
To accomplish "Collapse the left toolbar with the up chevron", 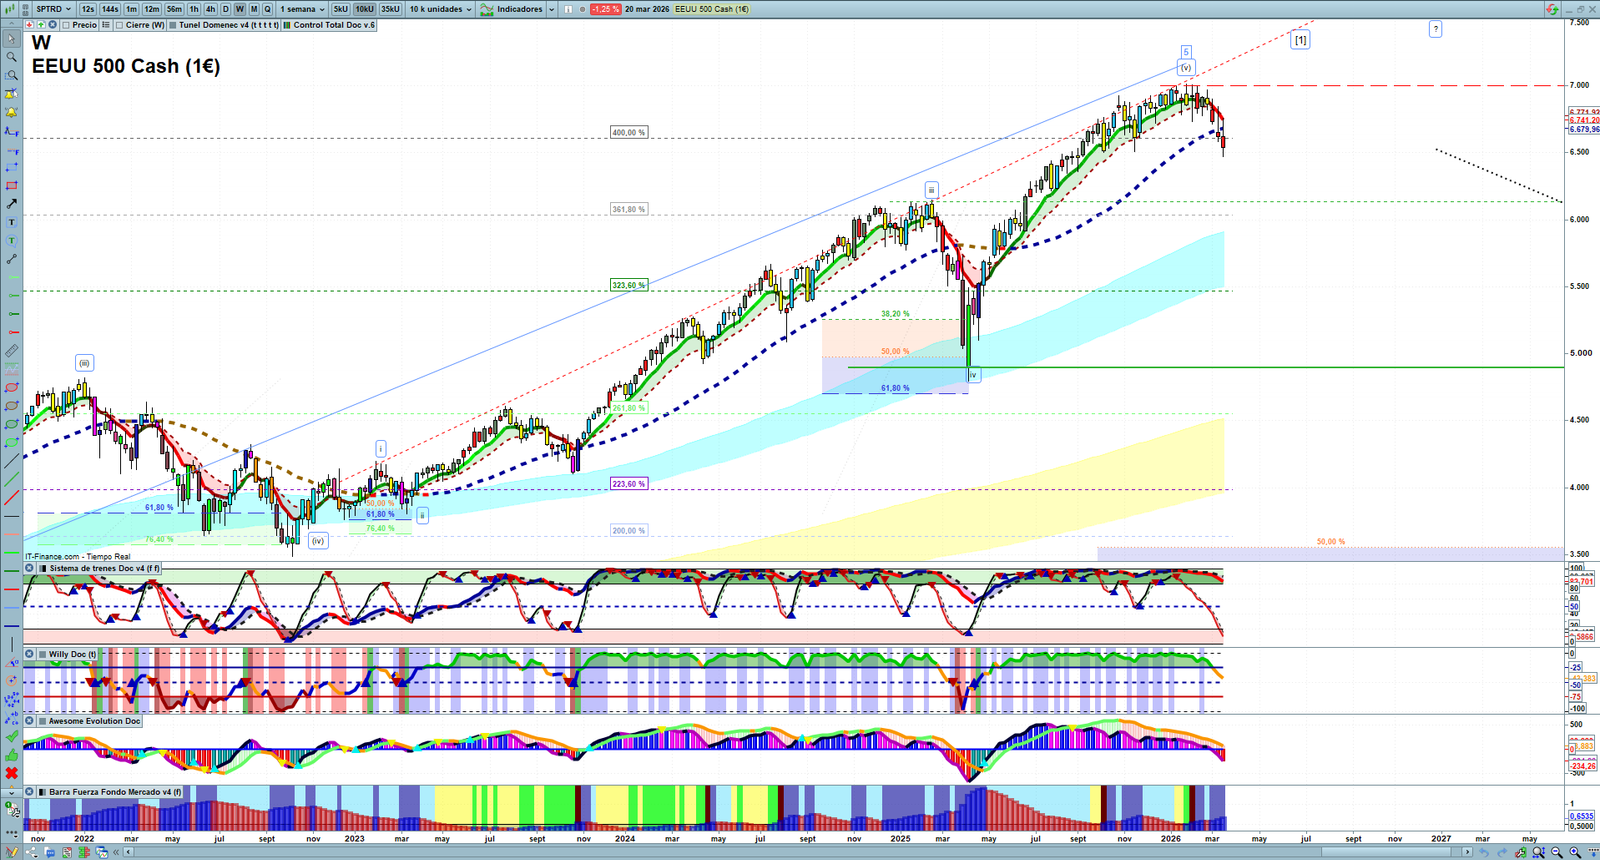I will [11, 24].
